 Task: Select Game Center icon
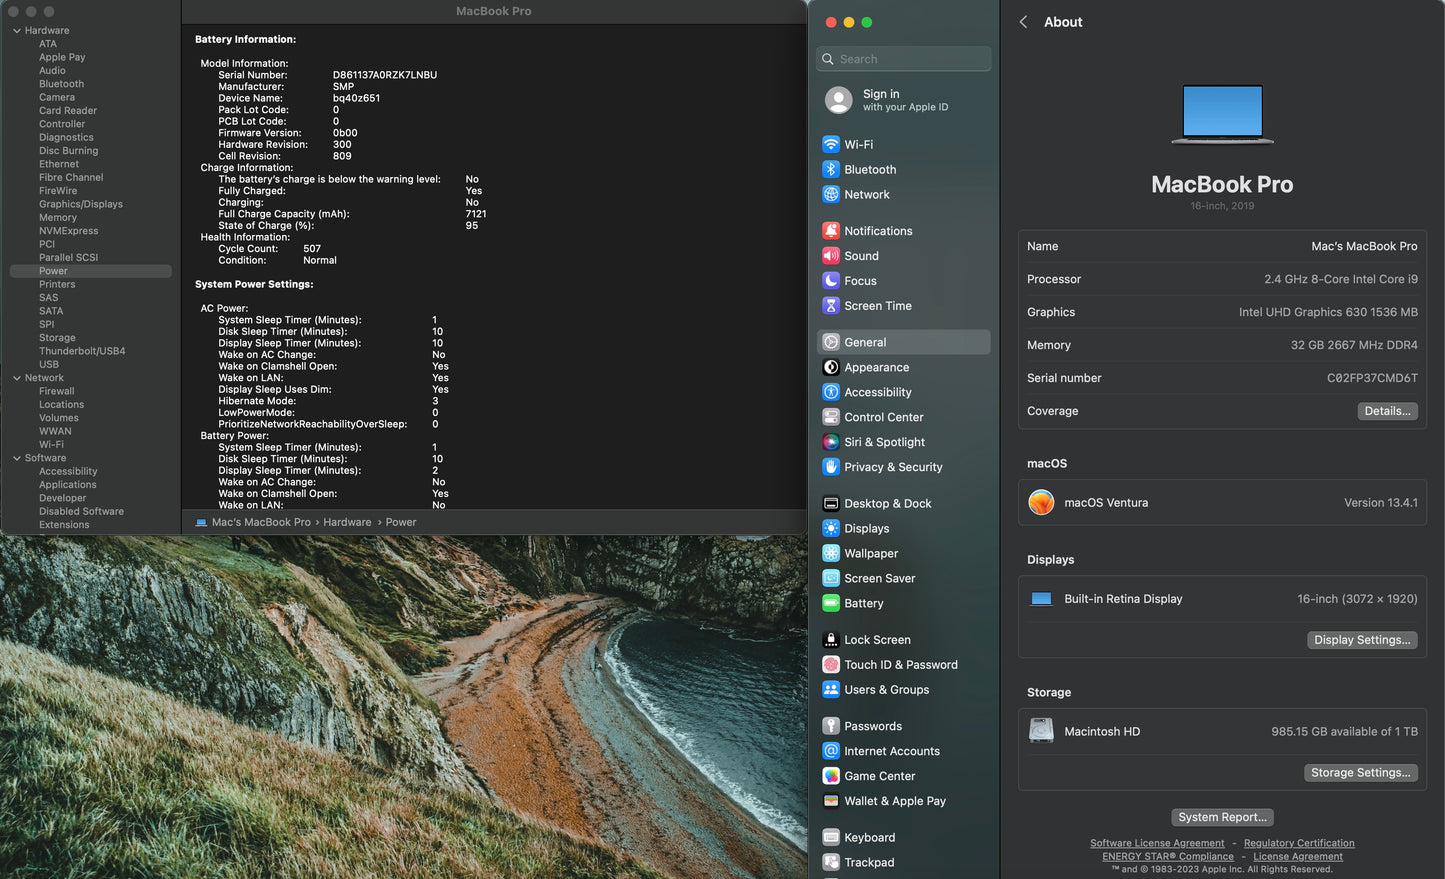point(831,776)
